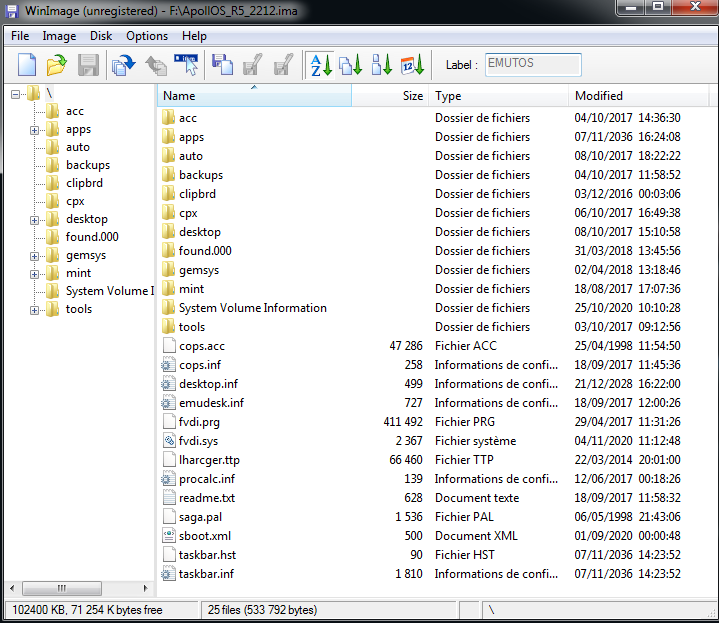Click status bar text 25 files (533 792 bytes)

(x=262, y=610)
